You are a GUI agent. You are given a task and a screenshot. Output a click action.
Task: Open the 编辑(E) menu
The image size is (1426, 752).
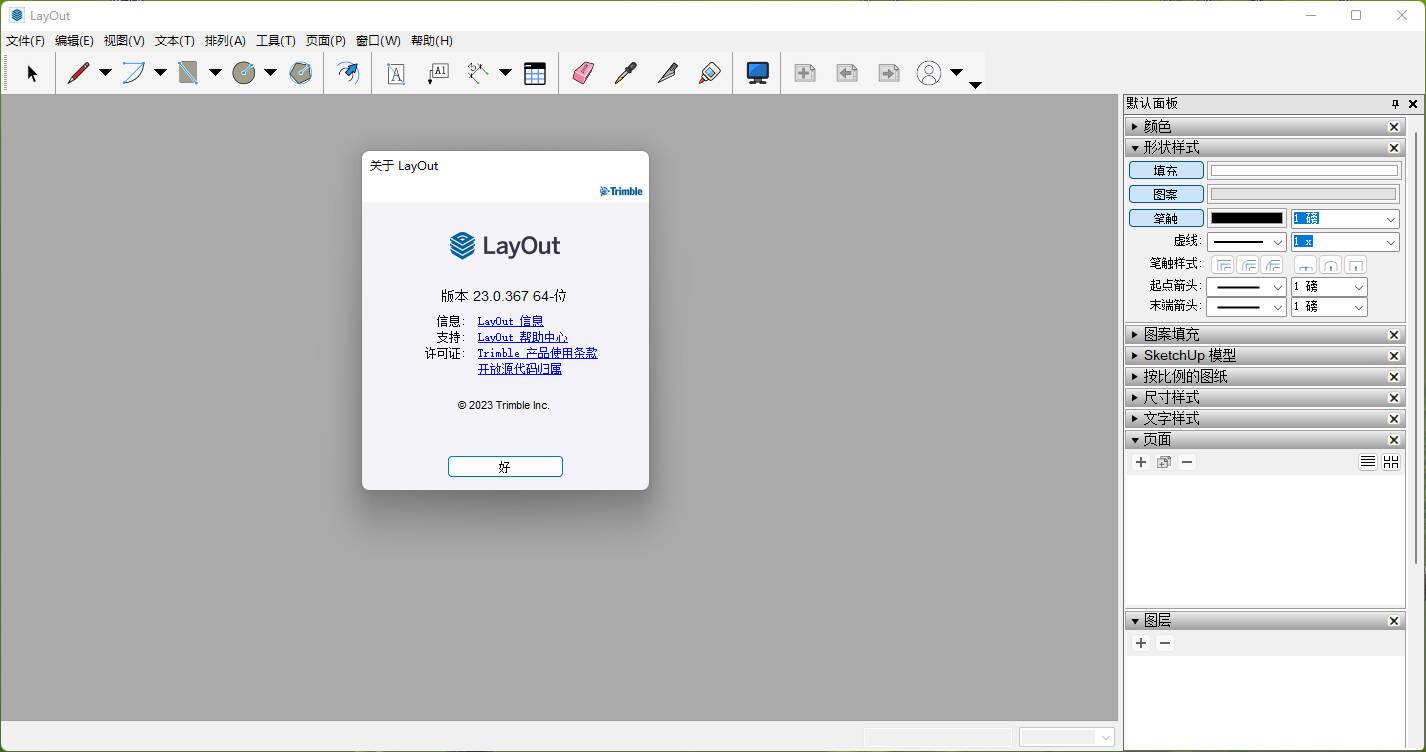pyautogui.click(x=74, y=41)
